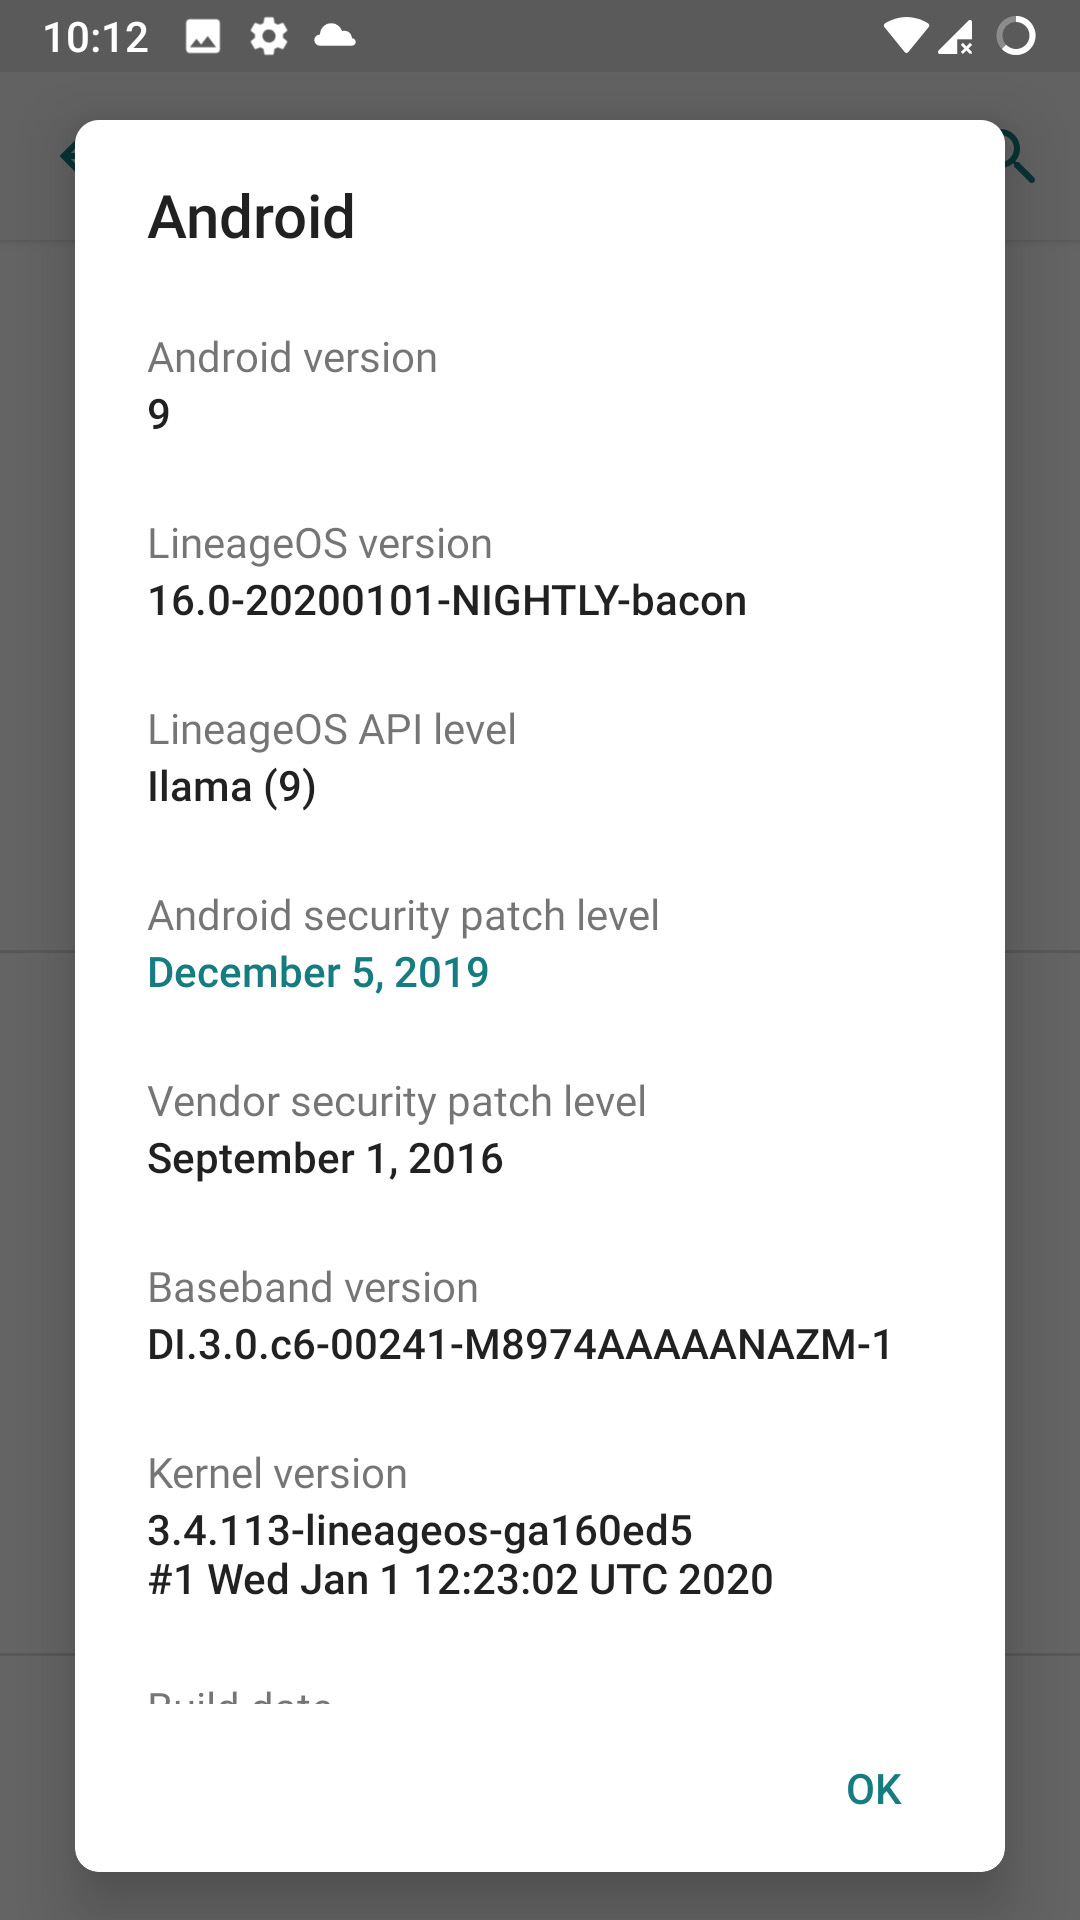The height and width of the screenshot is (1920, 1080).
Task: Tap the cellular signal icon
Action: (956, 37)
